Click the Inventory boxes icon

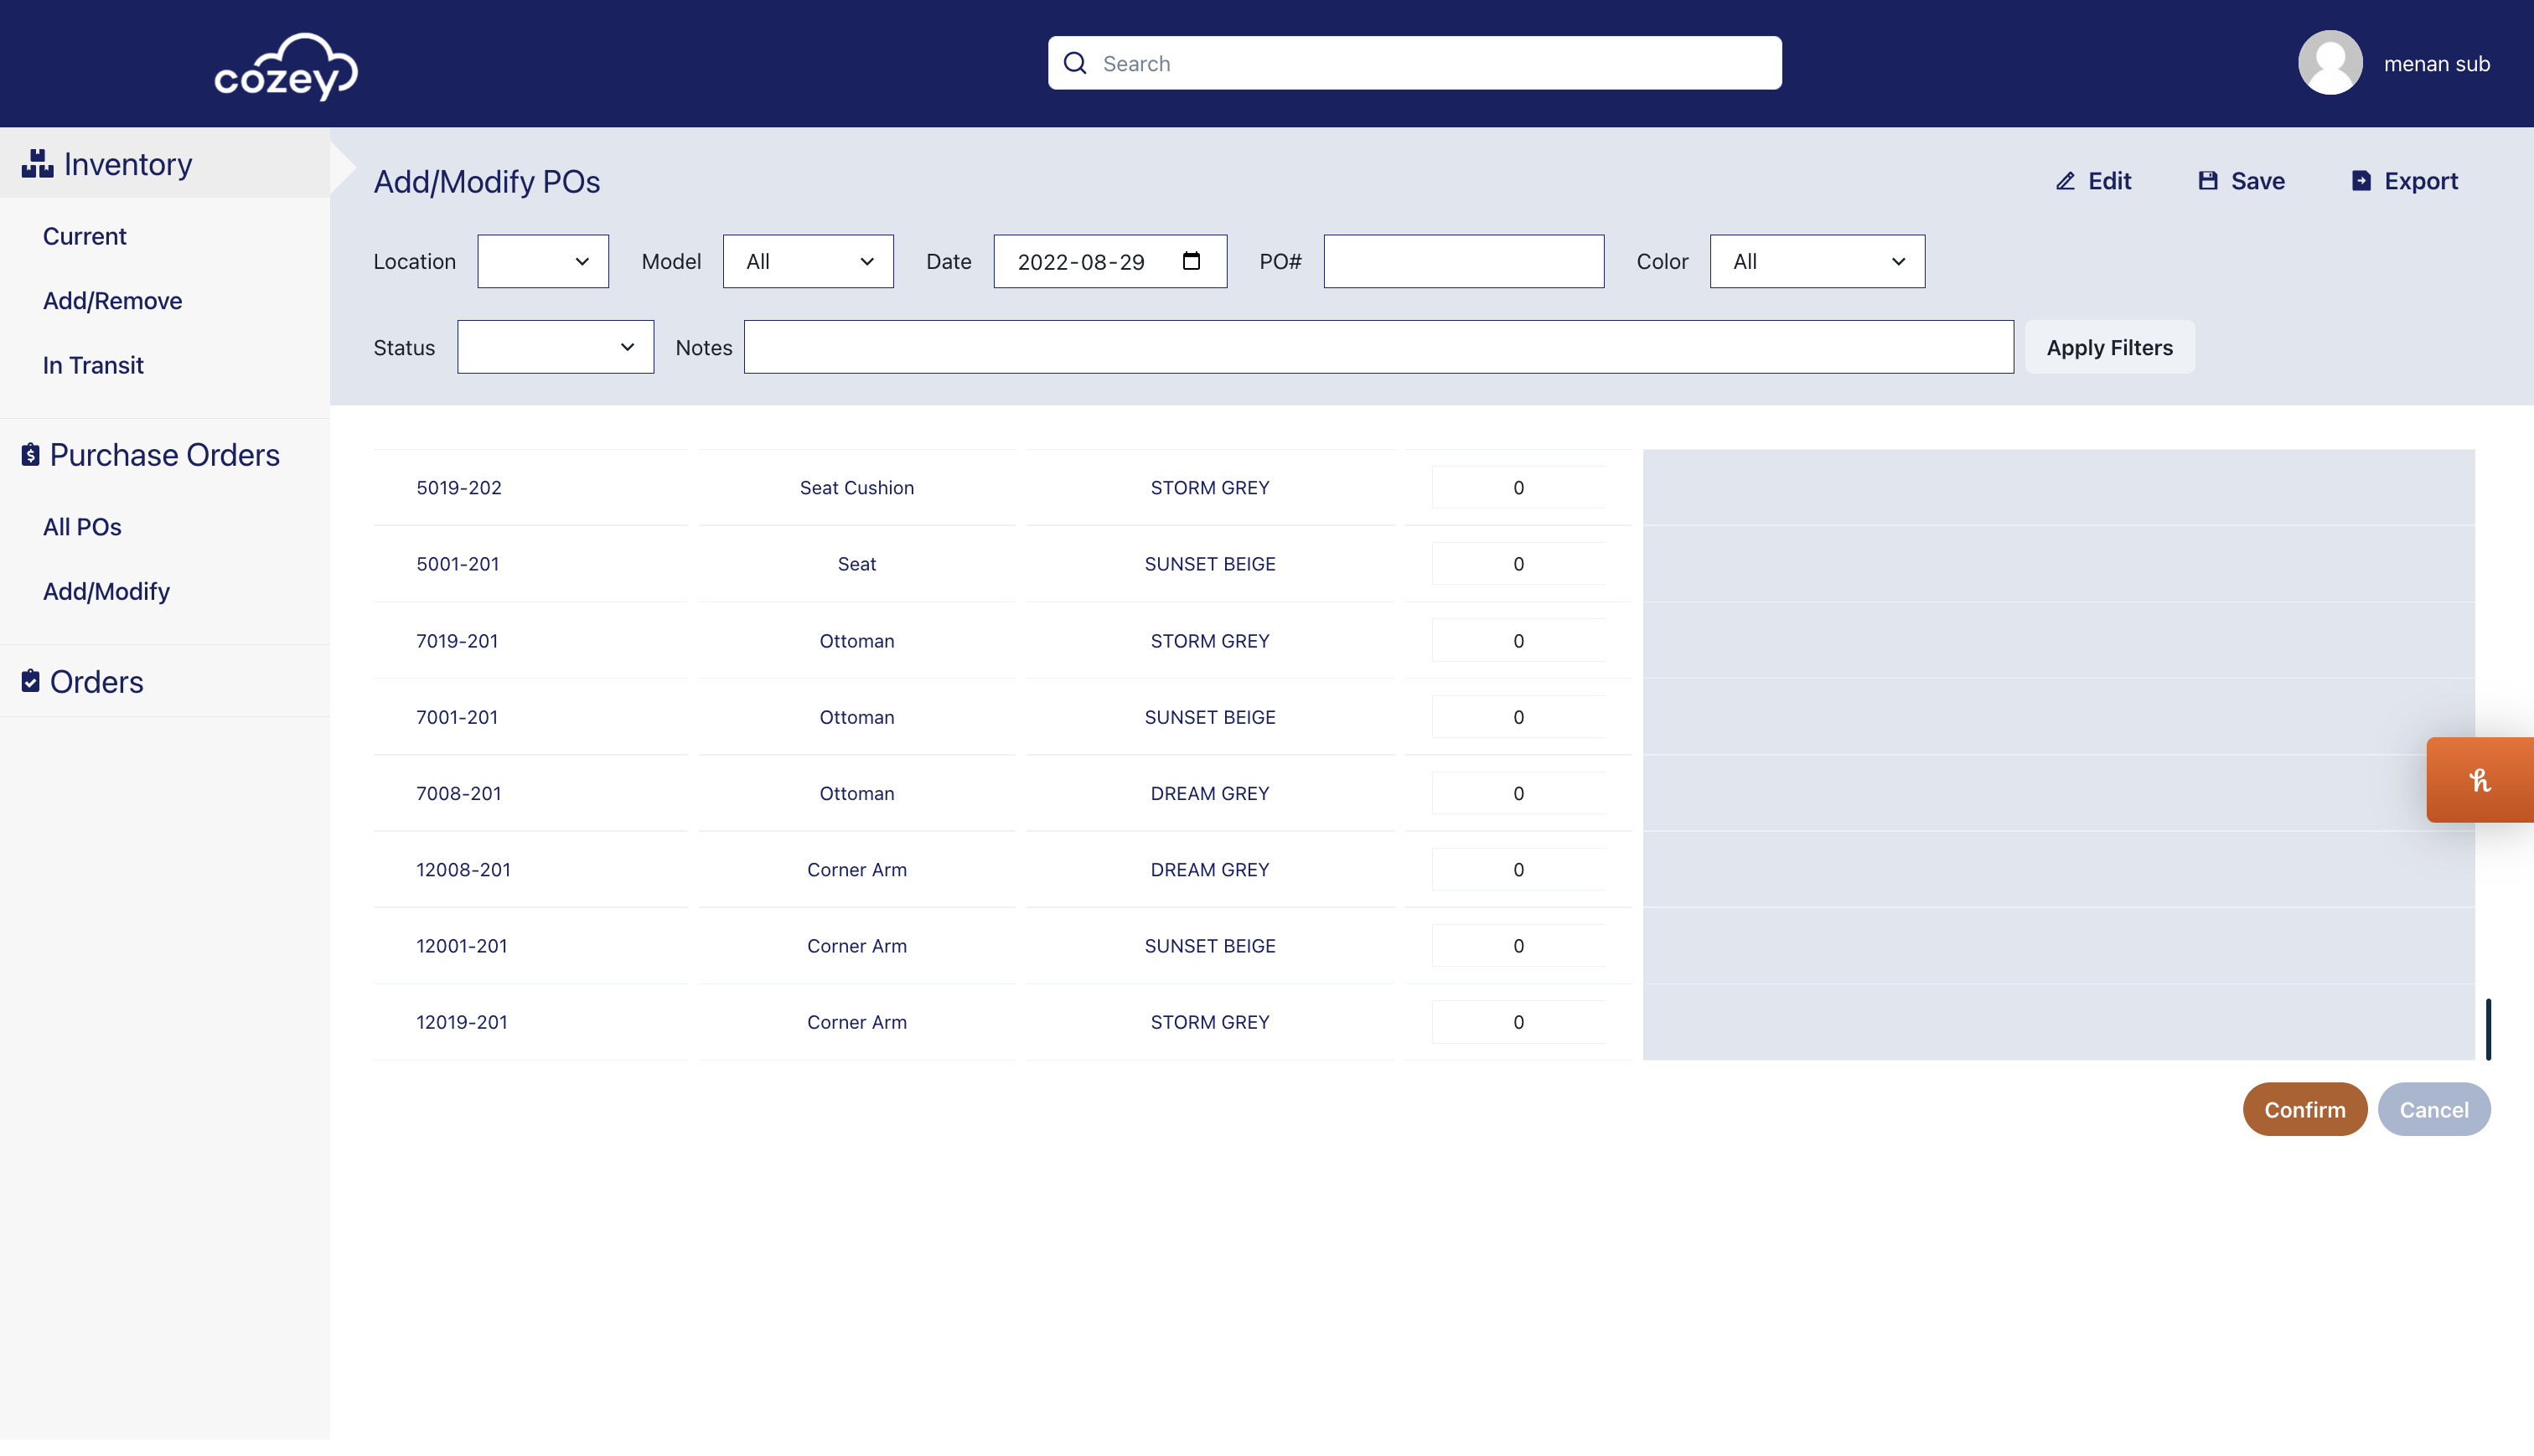(x=37, y=164)
